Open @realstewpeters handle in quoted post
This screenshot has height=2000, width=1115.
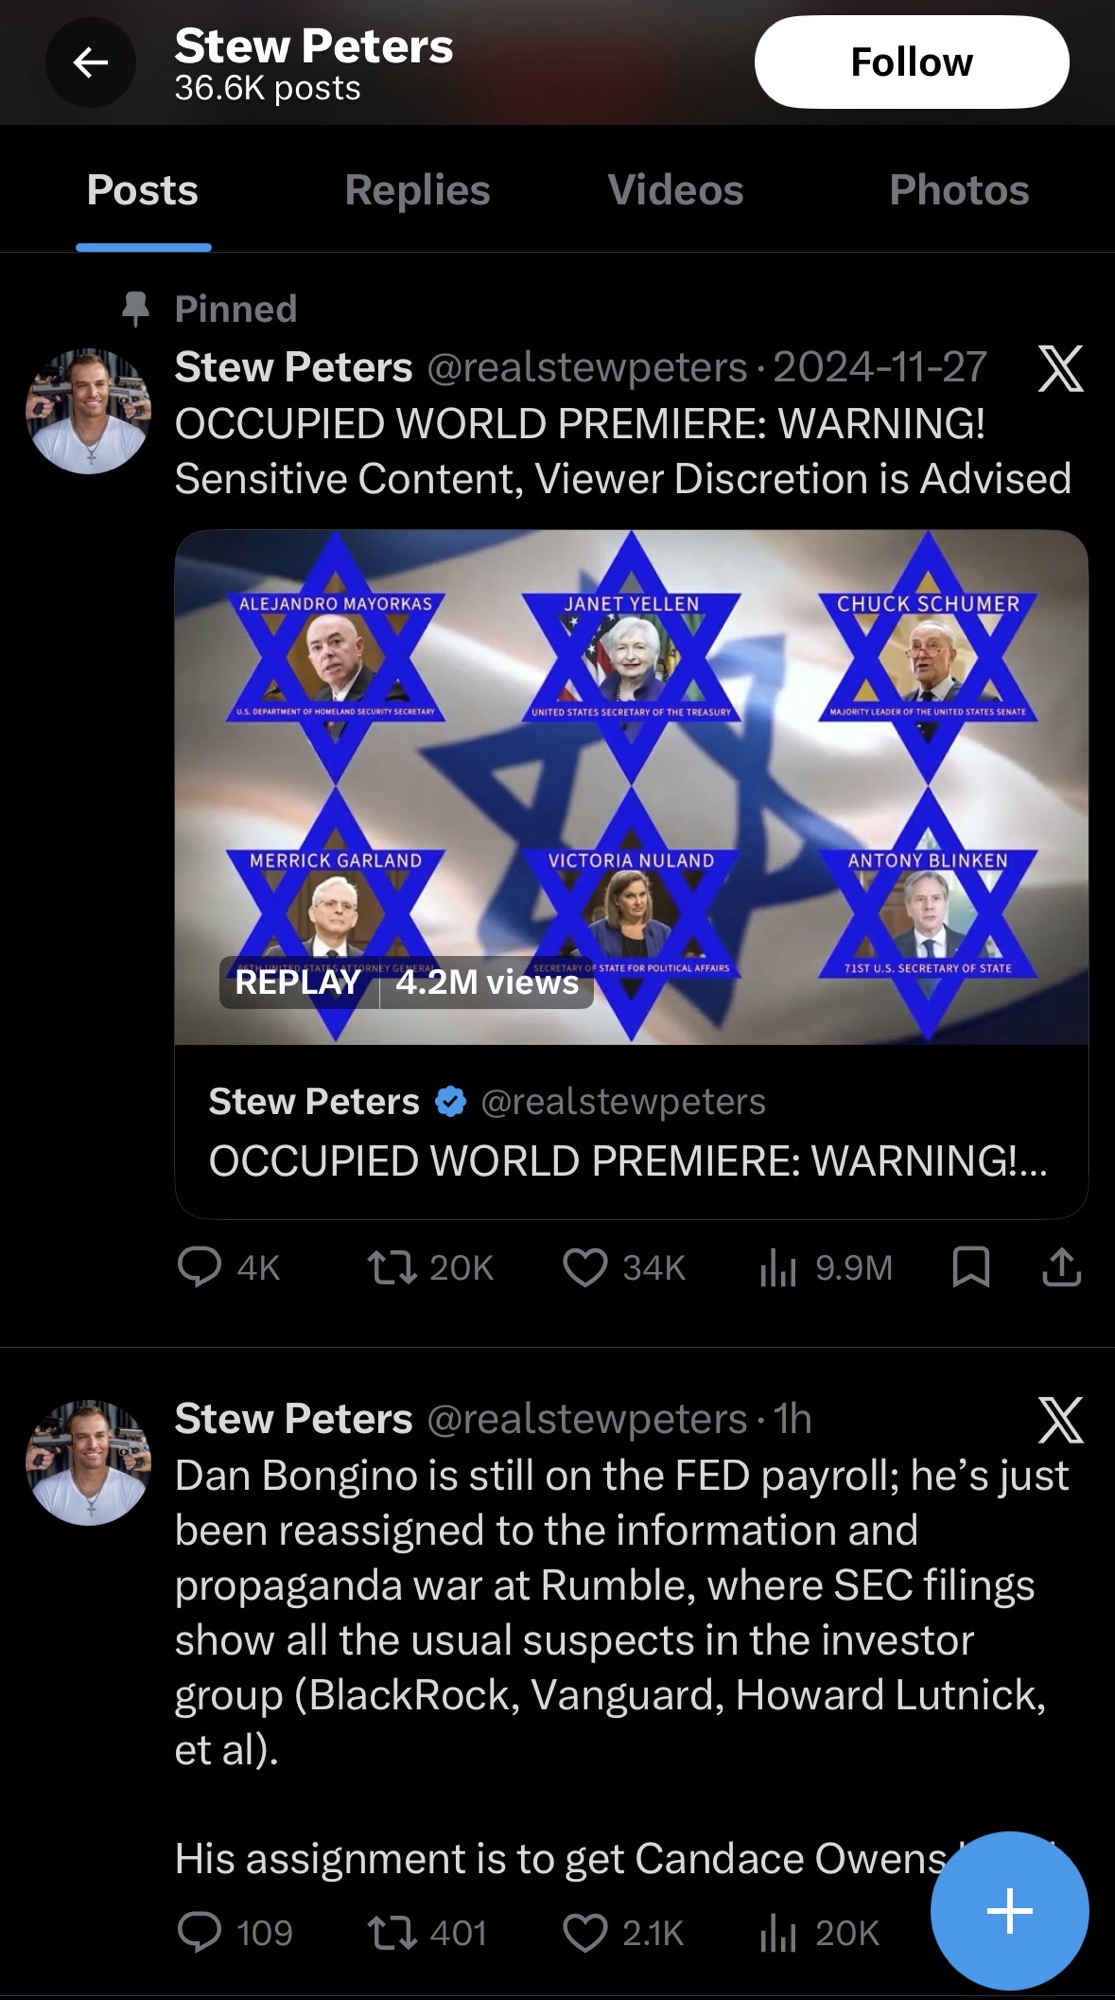point(623,1101)
